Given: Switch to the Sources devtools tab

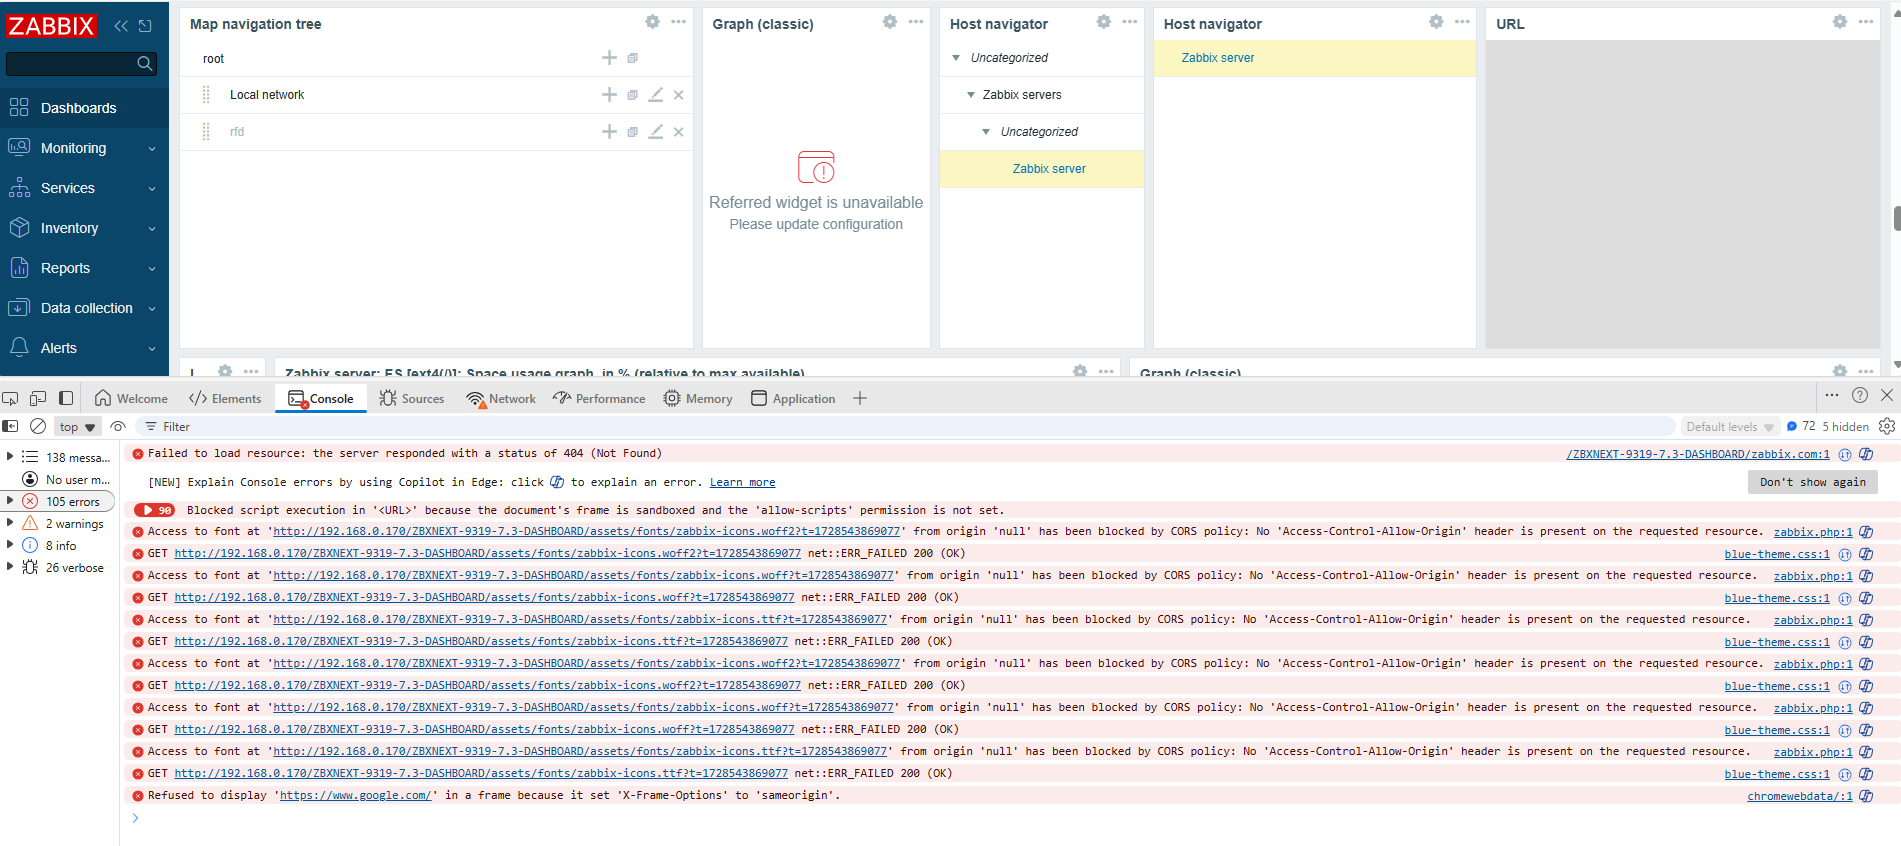Looking at the screenshot, I should click(x=411, y=398).
